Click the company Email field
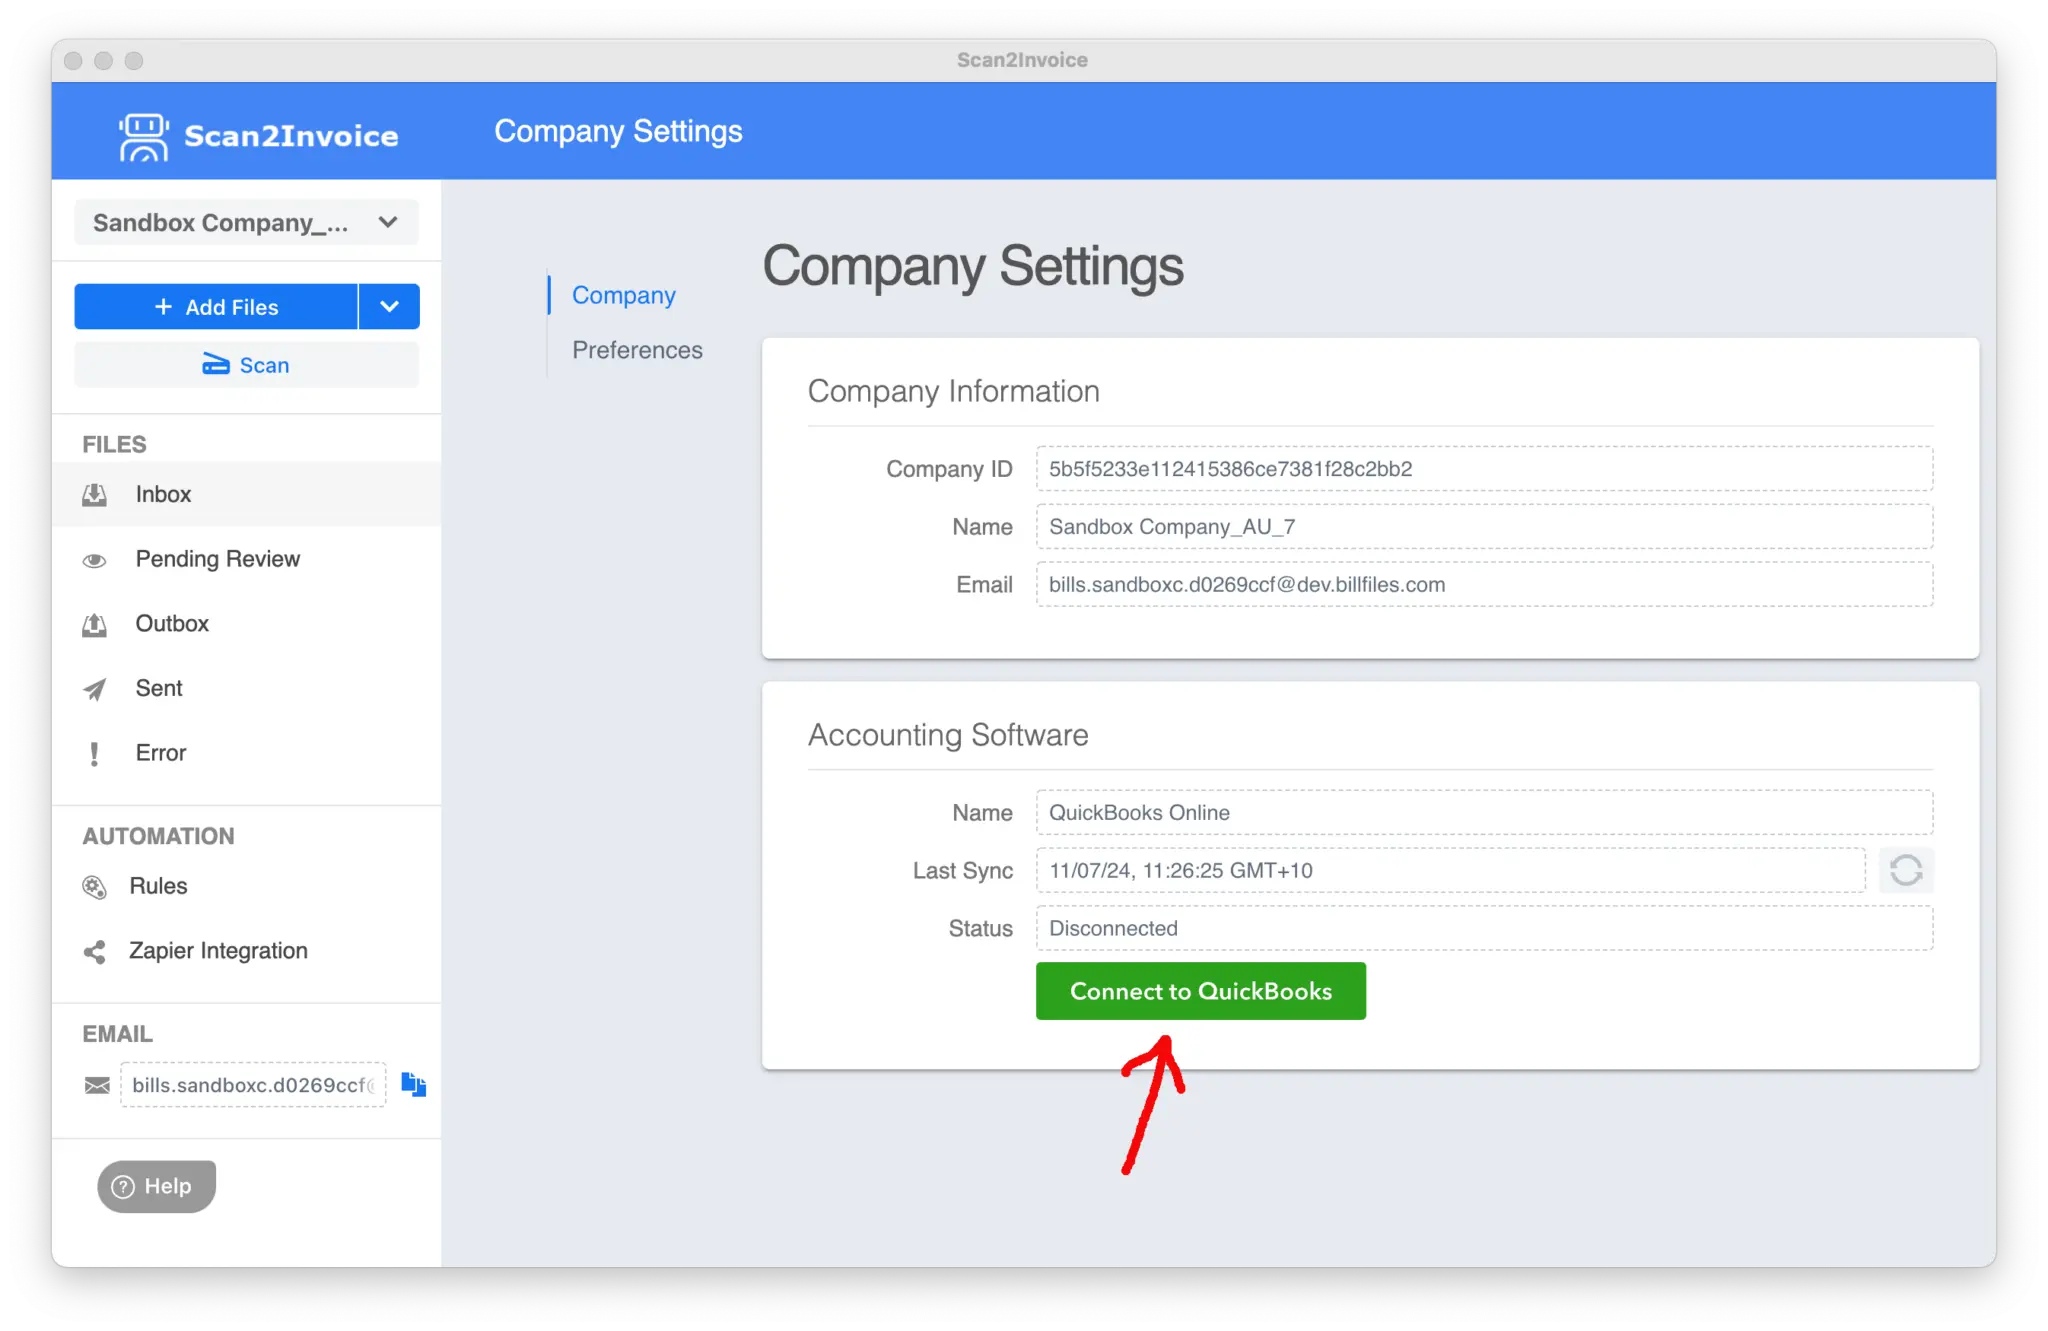This screenshot has width=2048, height=1331. [1484, 585]
